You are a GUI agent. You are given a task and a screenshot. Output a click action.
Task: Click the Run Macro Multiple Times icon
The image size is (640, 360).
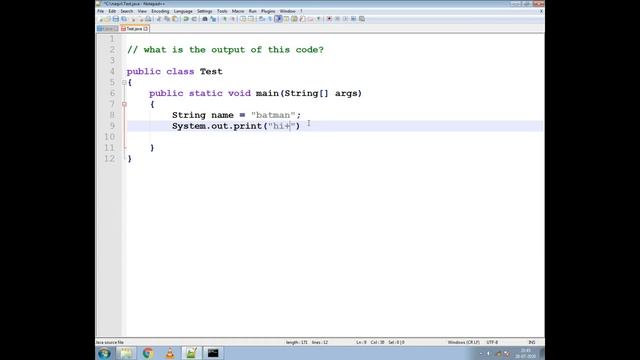(353, 19)
